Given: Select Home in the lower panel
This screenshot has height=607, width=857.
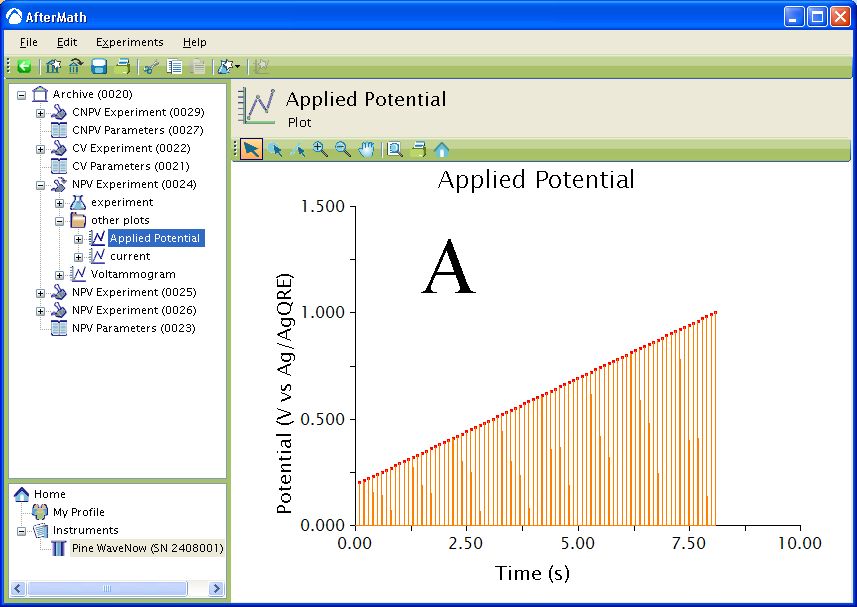Looking at the screenshot, I should (x=50, y=494).
